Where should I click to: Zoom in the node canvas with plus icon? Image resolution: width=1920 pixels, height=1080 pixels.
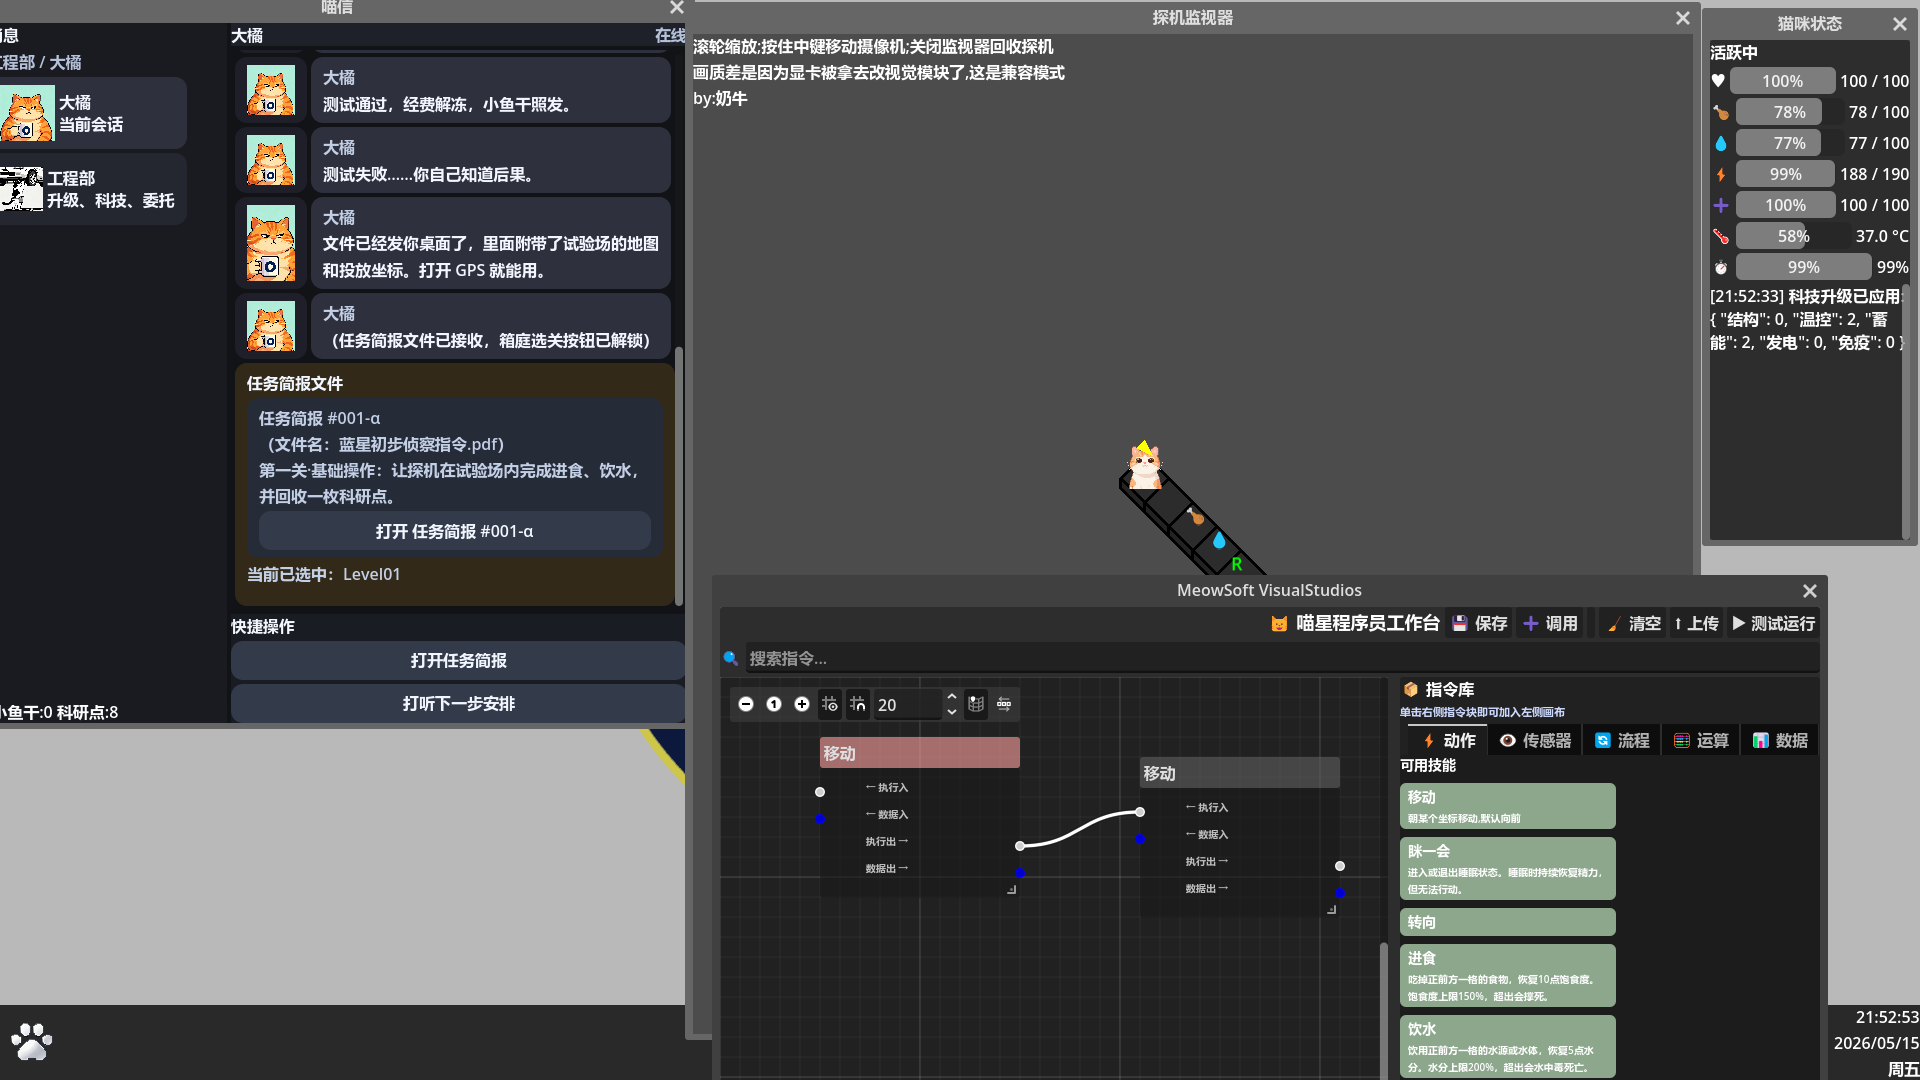[802, 704]
